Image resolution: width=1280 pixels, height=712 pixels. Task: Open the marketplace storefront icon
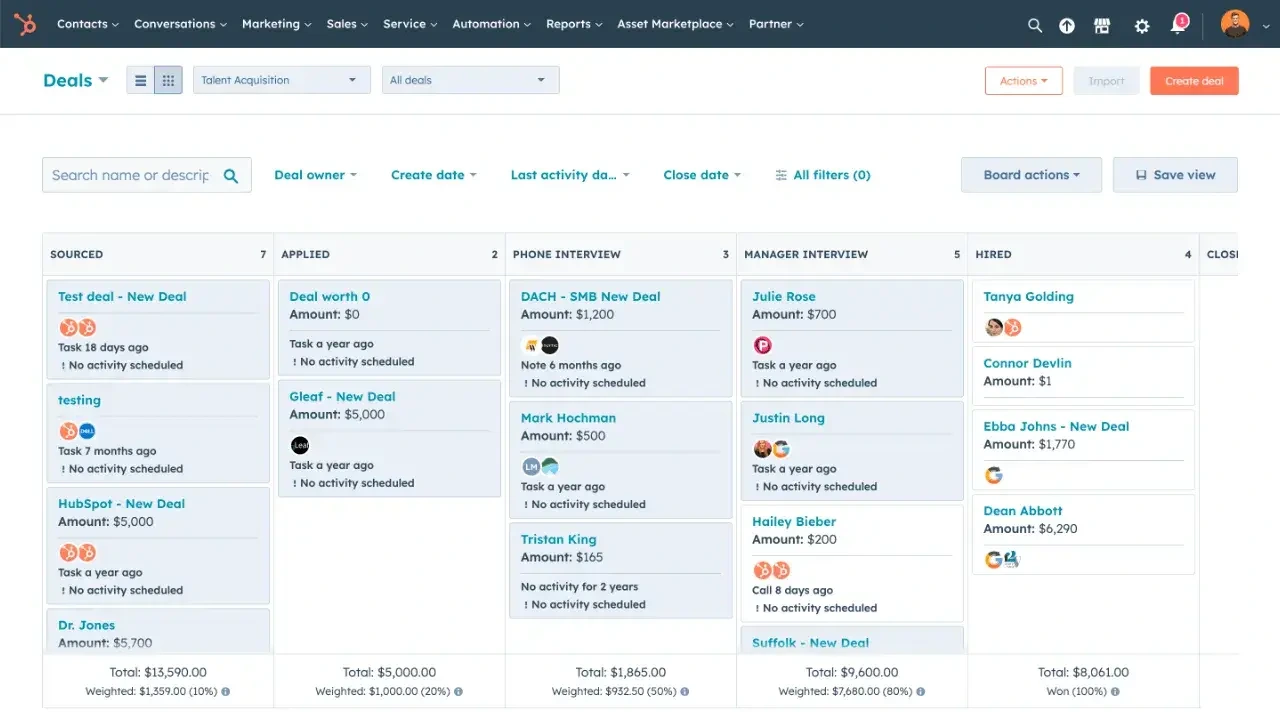click(1102, 26)
